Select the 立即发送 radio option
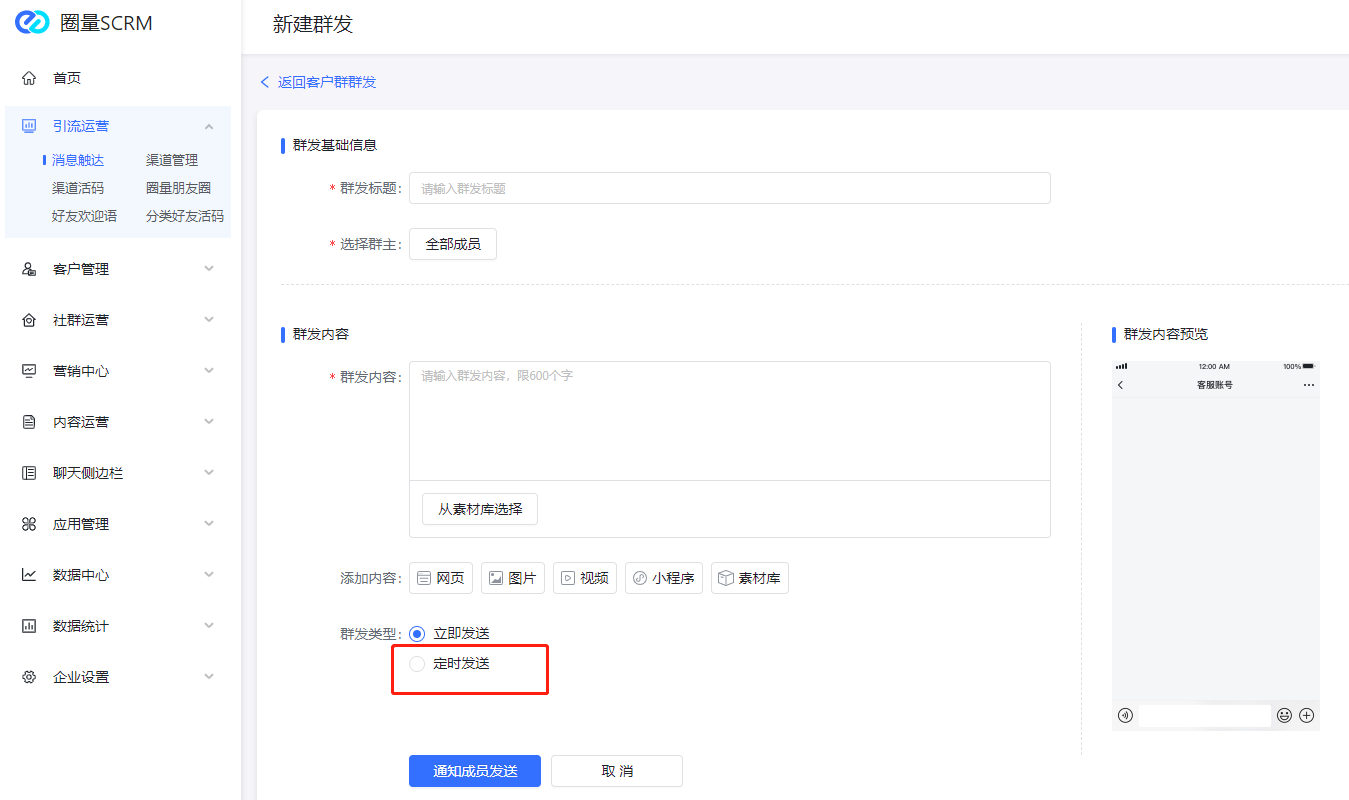 click(x=418, y=634)
